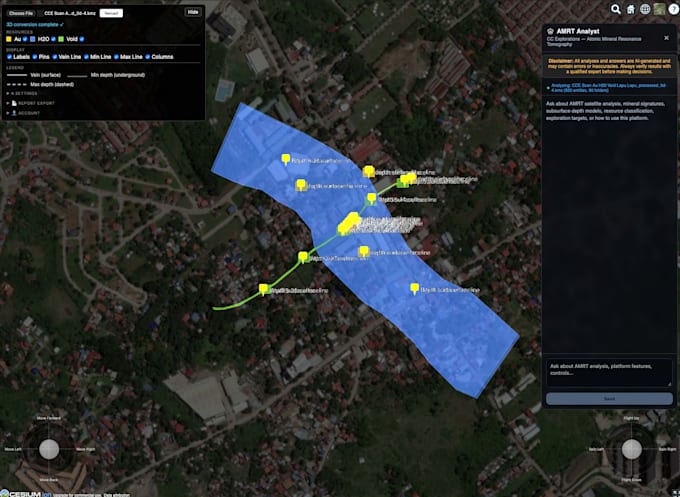Expand the Report Export section
Viewport: 680px width, 497px height.
[x=30, y=103]
